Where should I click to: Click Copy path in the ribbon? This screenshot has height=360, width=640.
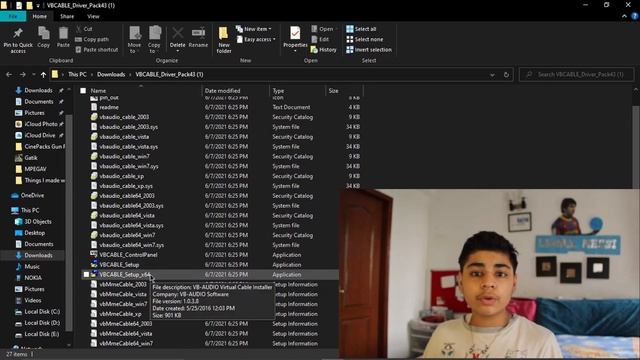pos(92,39)
